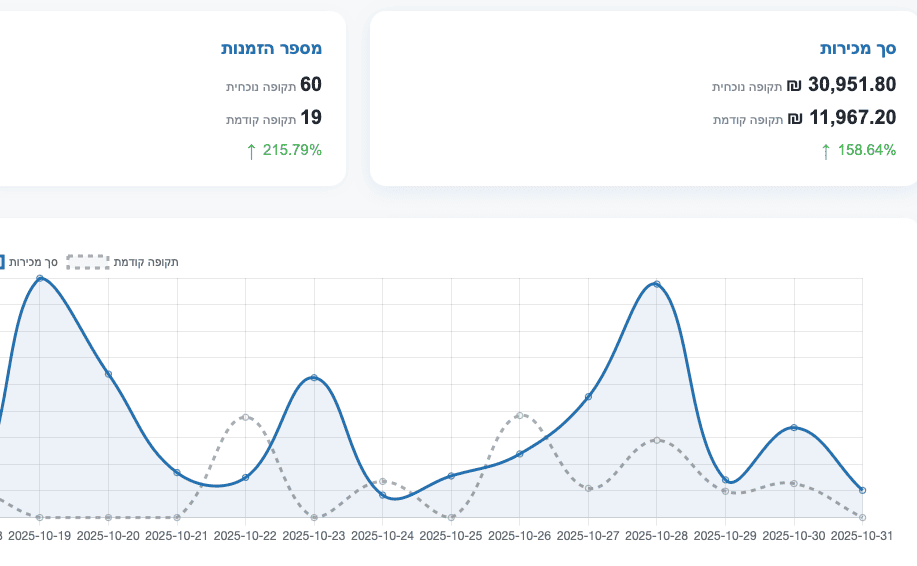
Task: Toggle the תקופה קודמת legend label
Action: pos(146,262)
